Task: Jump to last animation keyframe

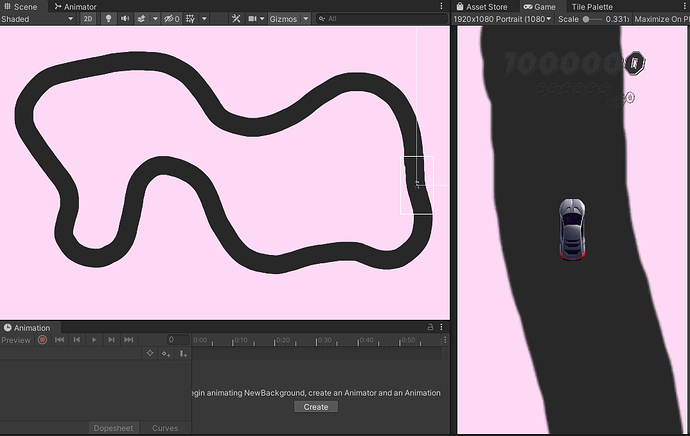Action: point(128,340)
